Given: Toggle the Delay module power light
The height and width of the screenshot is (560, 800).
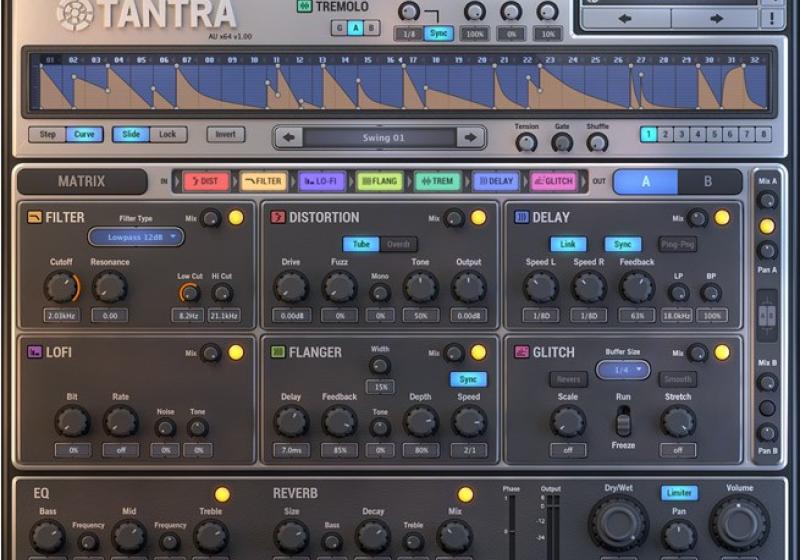Looking at the screenshot, I should point(722,218).
